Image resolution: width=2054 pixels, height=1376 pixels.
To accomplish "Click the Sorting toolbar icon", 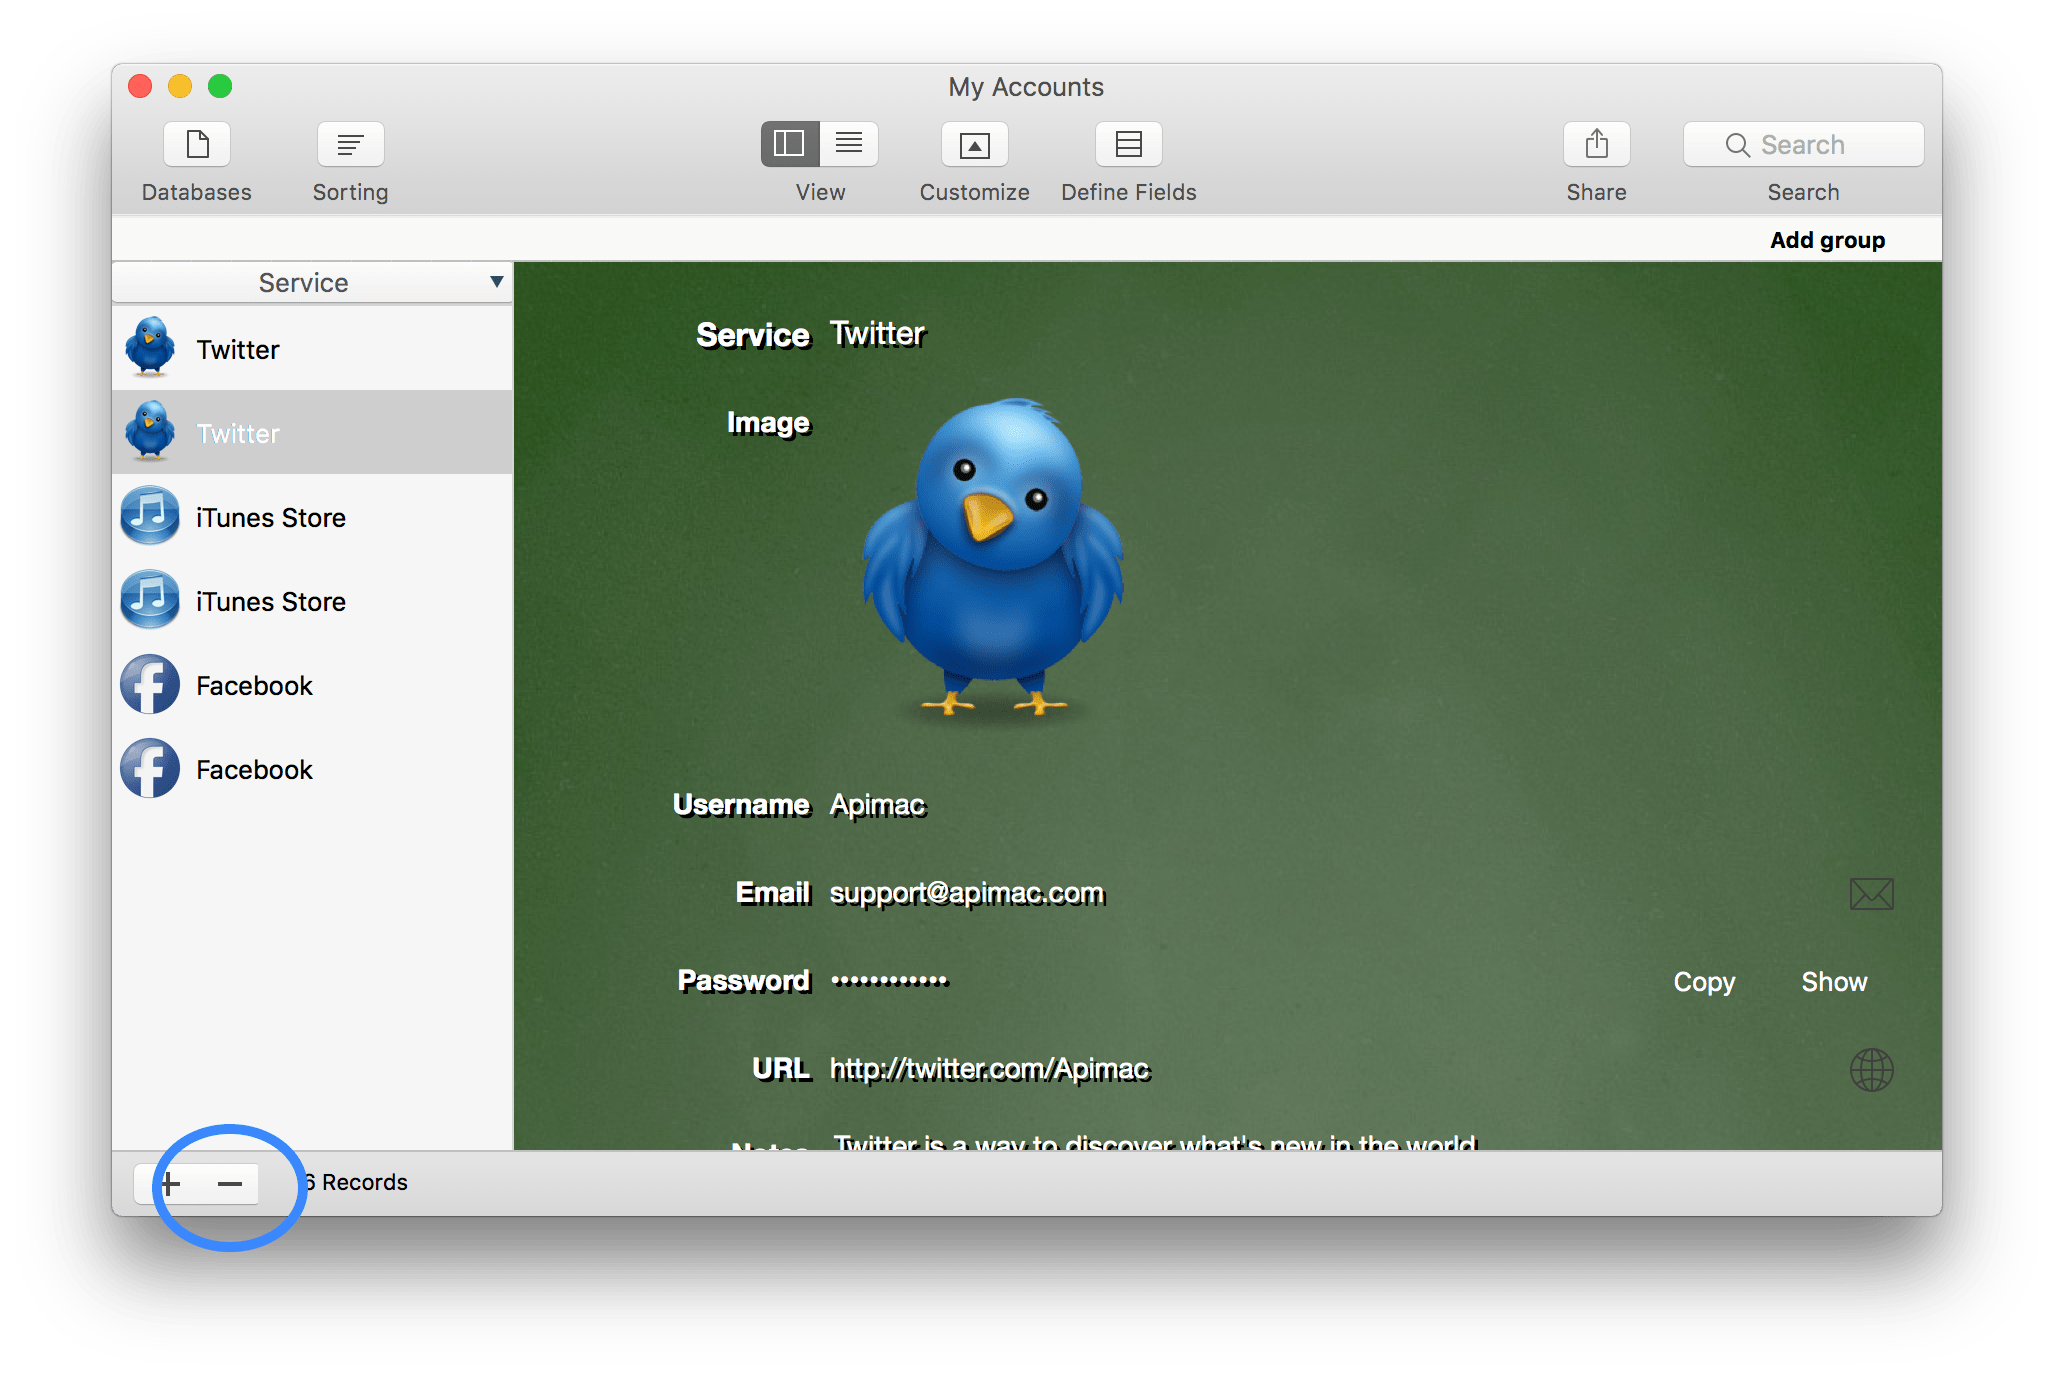I will tap(350, 145).
